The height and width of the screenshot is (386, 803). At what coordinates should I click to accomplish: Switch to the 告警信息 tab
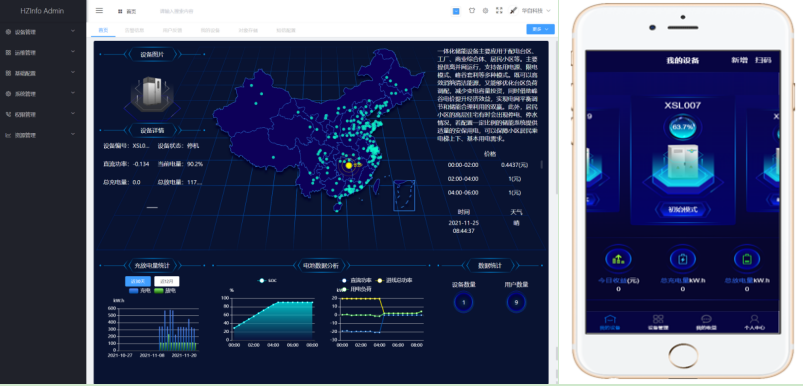coord(135,30)
